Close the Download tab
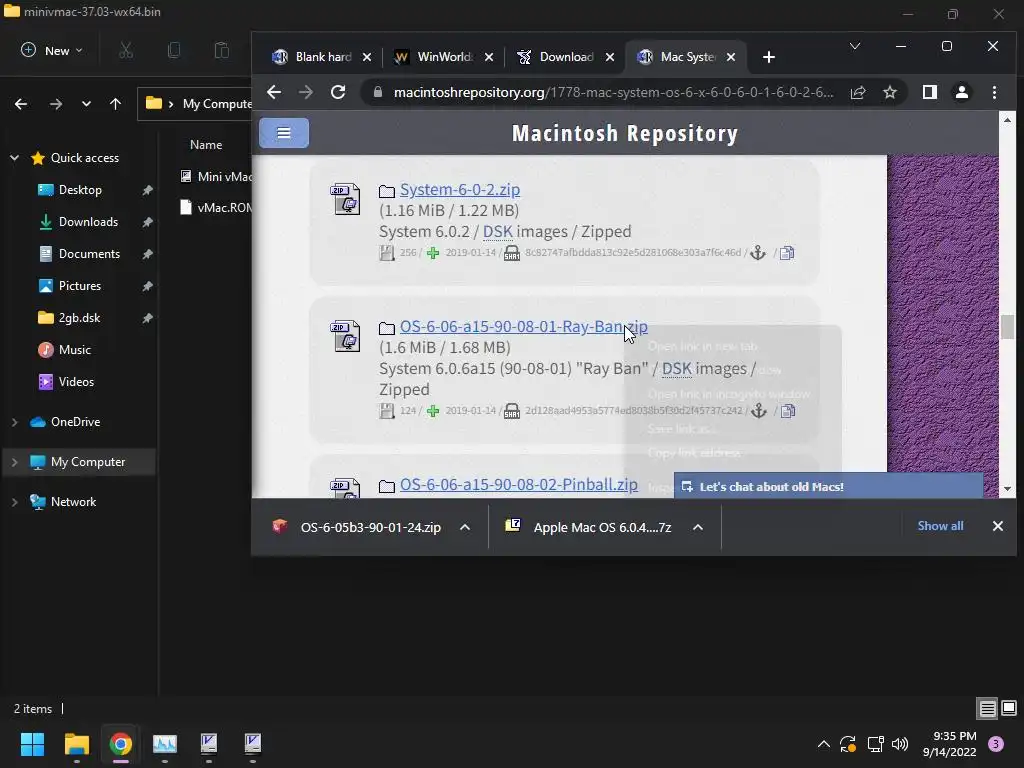Viewport: 1024px width, 768px height. (610, 57)
